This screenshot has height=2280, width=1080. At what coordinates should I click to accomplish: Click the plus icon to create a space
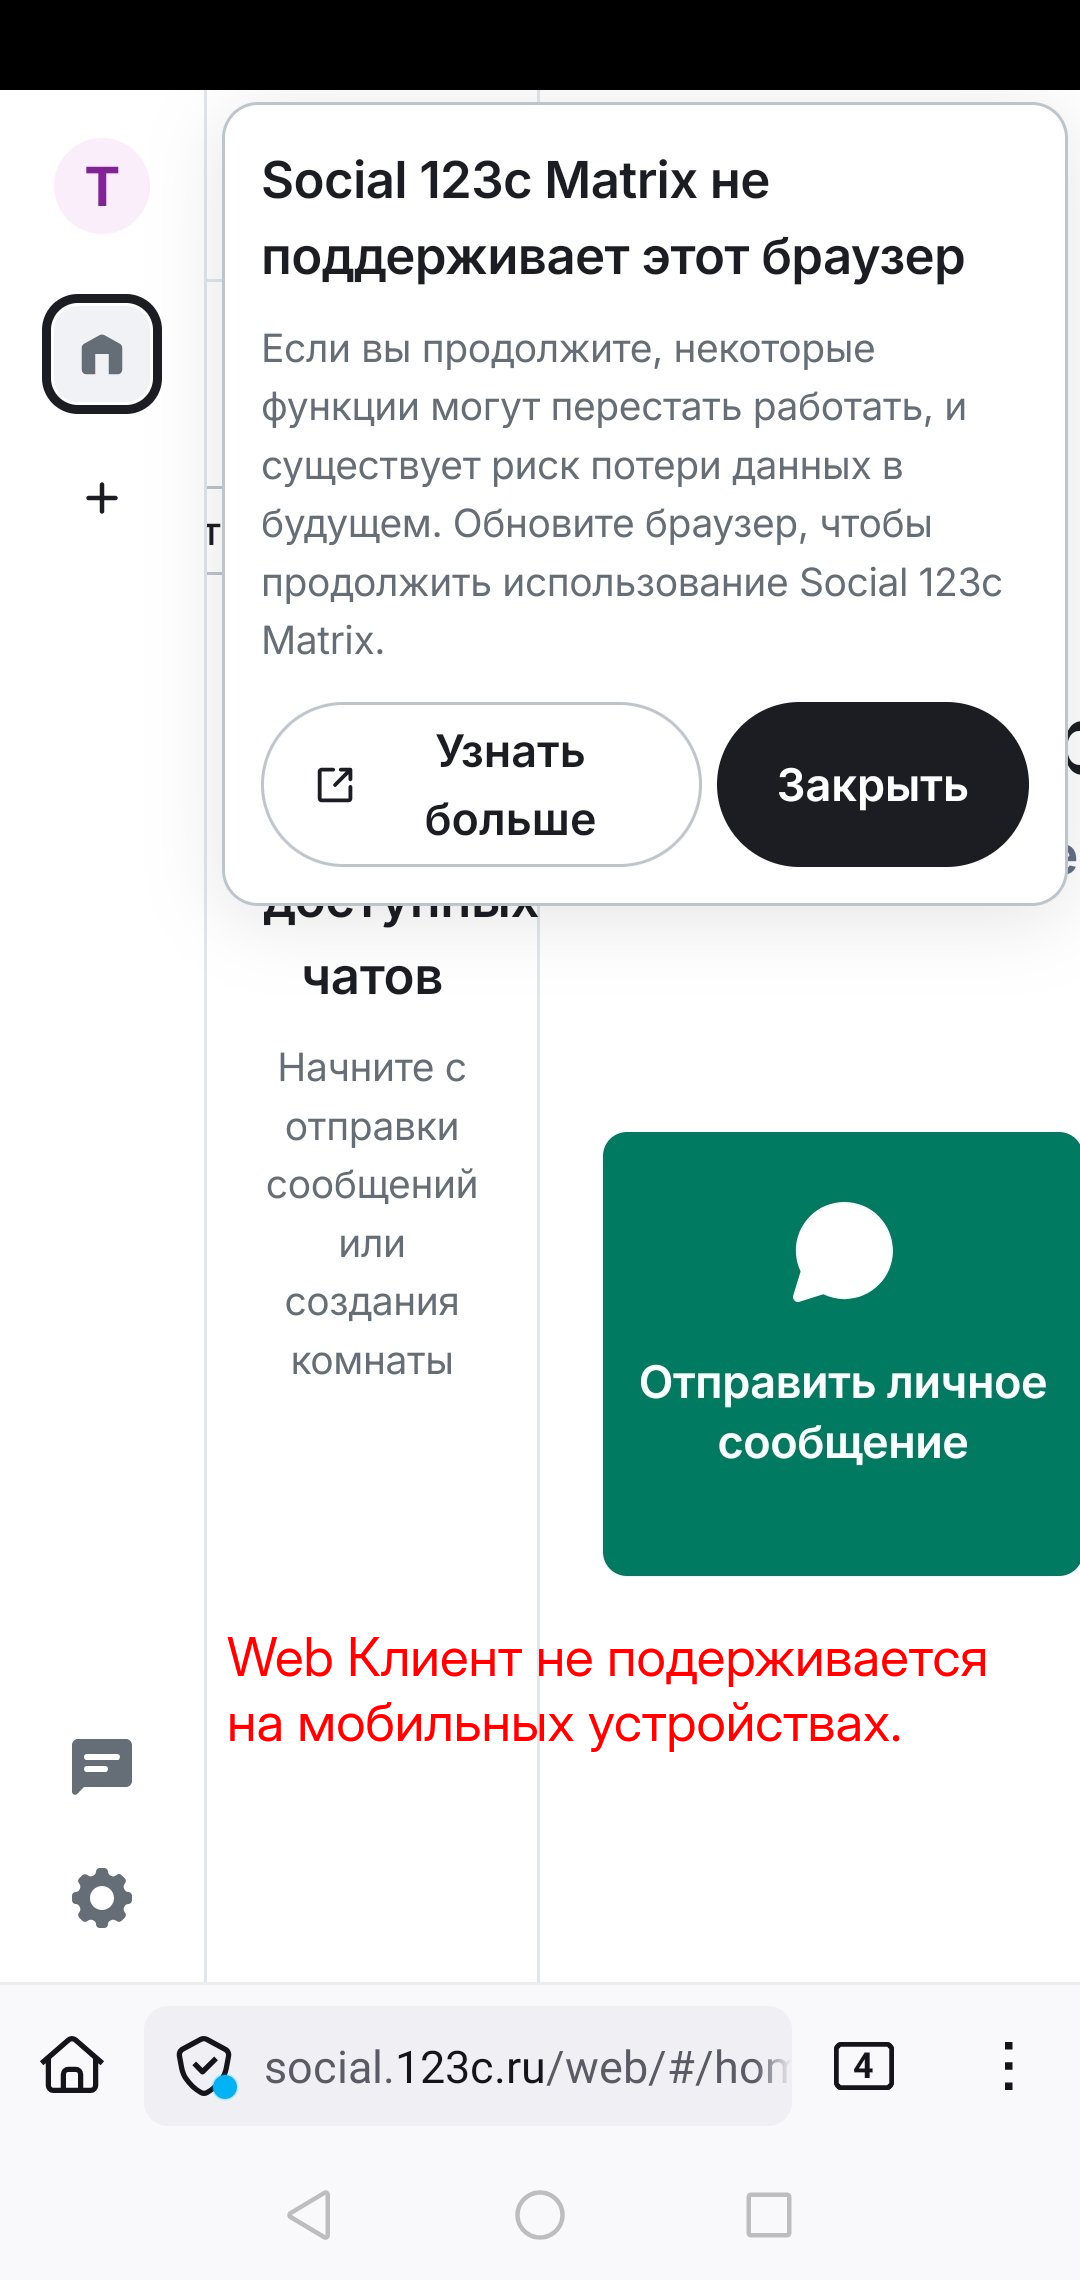(x=102, y=498)
